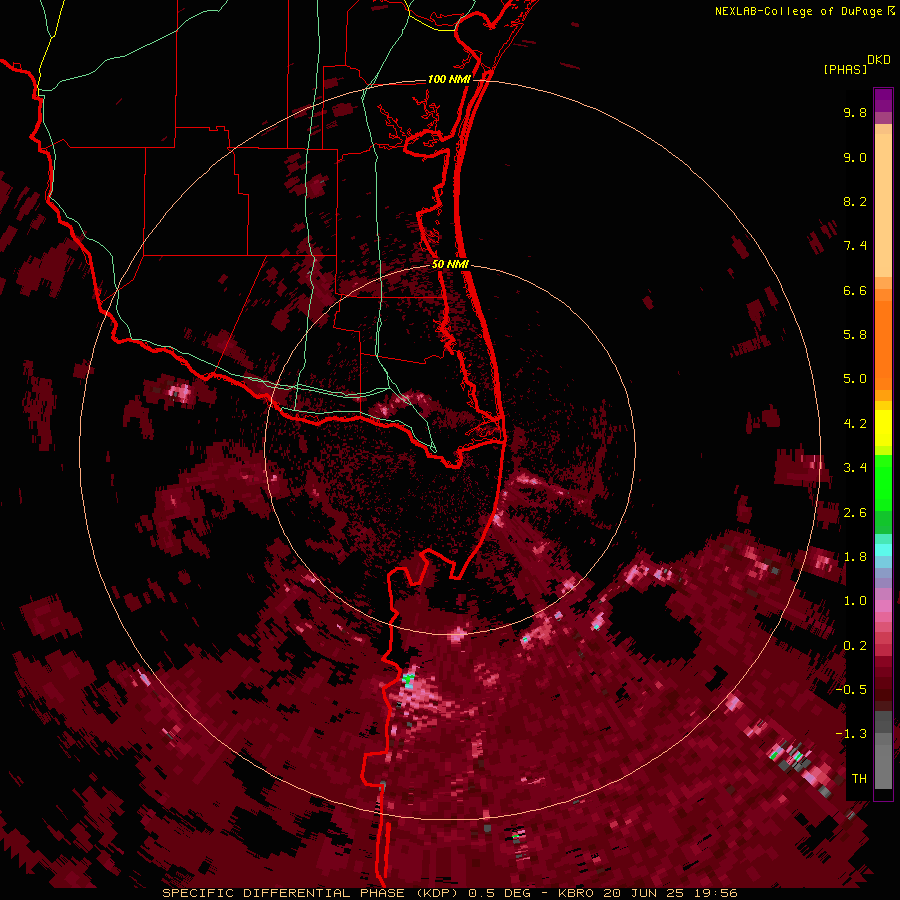
Task: Click the 6.6 value on the color scale
Action: click(855, 290)
